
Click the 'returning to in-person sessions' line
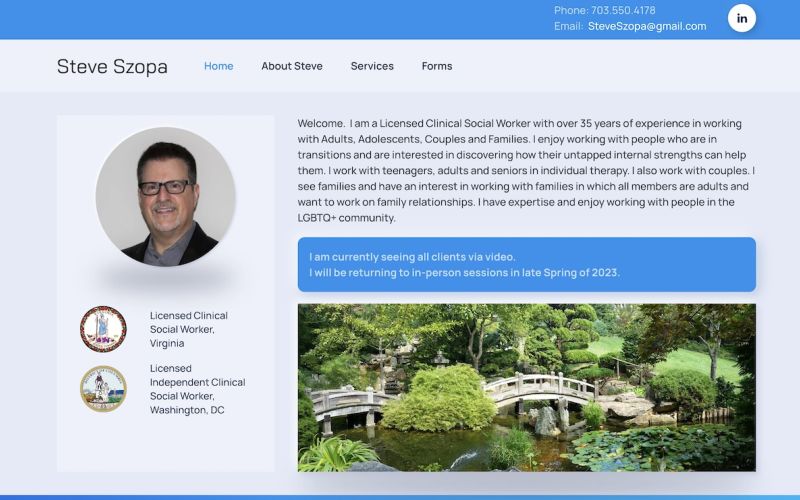[x=464, y=273]
